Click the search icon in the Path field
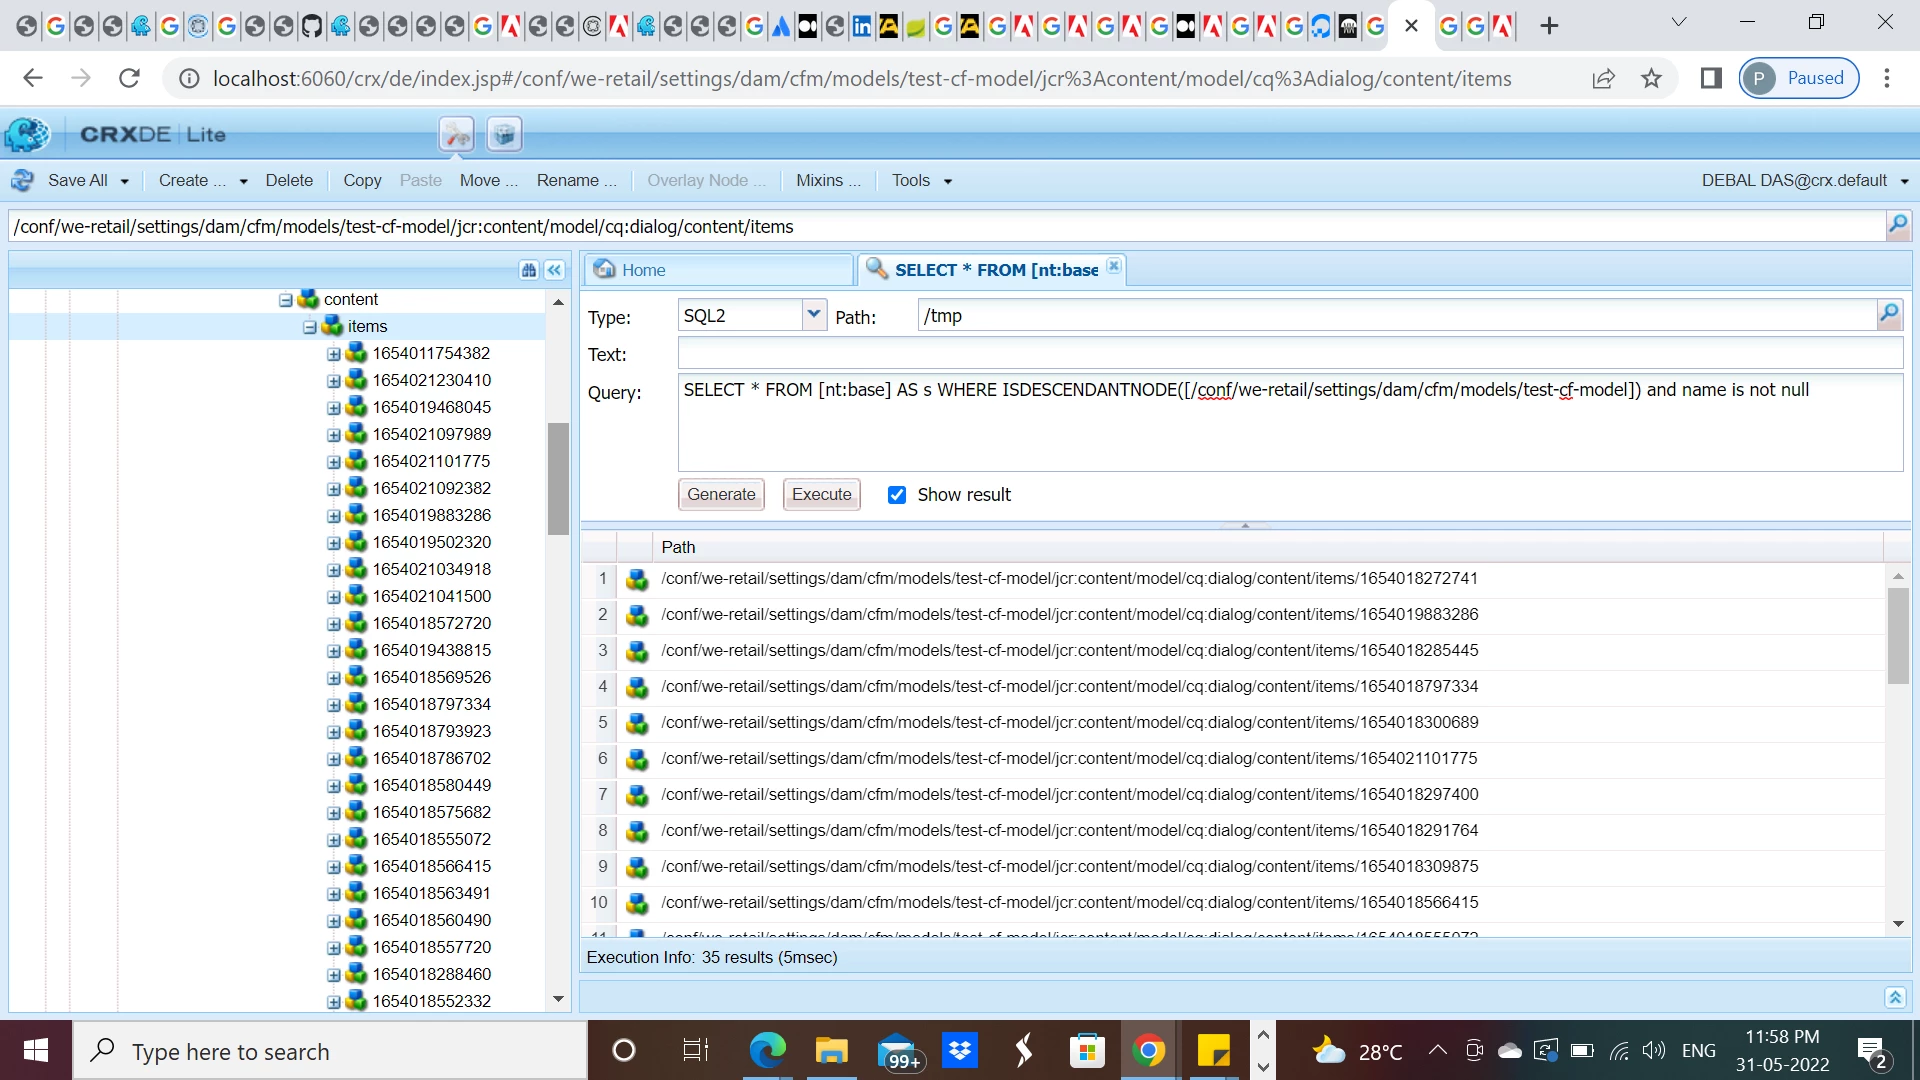Screen dimensions: 1920x1080 [x=1889, y=315]
